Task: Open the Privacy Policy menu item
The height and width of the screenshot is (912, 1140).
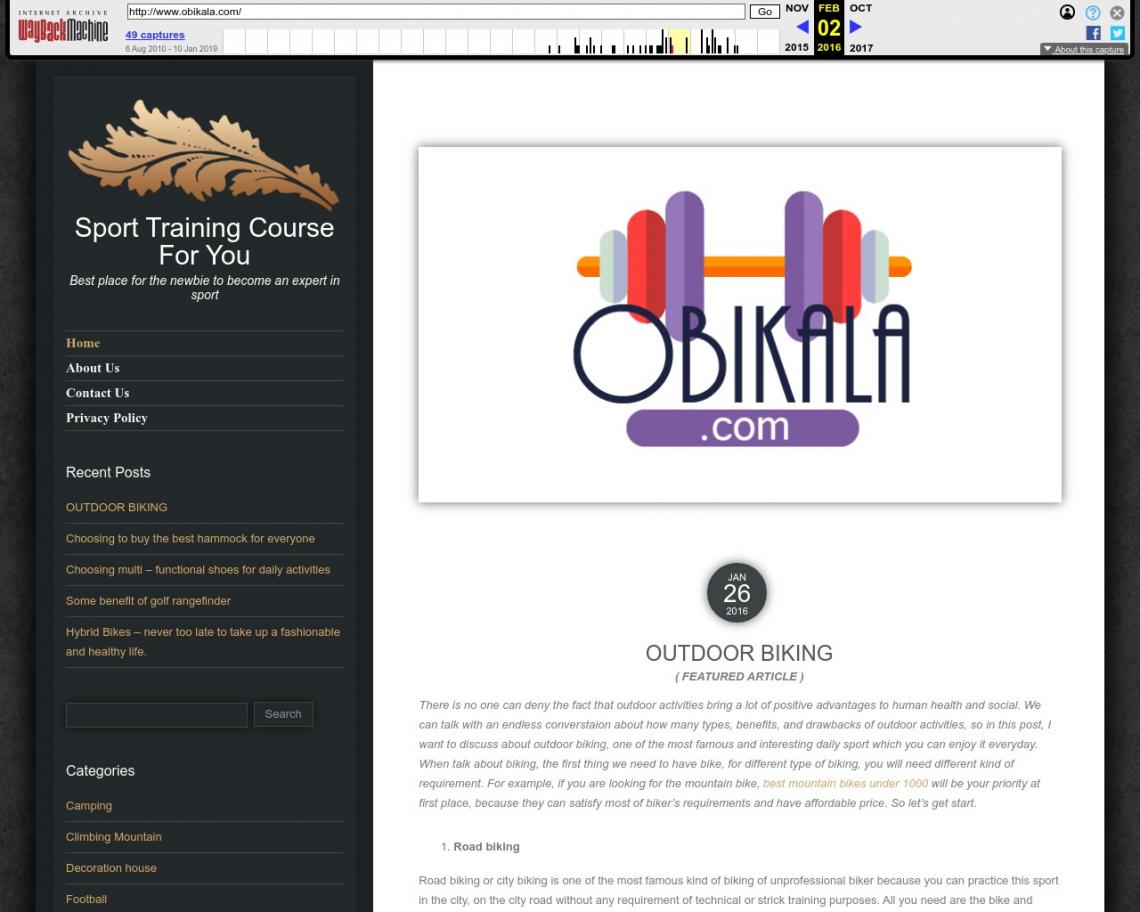Action: 106,417
